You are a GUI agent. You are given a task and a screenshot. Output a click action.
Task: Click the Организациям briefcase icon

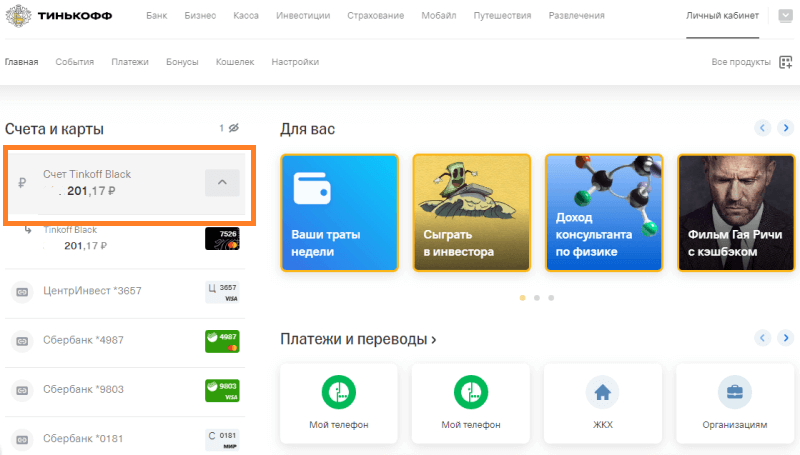coord(735,392)
